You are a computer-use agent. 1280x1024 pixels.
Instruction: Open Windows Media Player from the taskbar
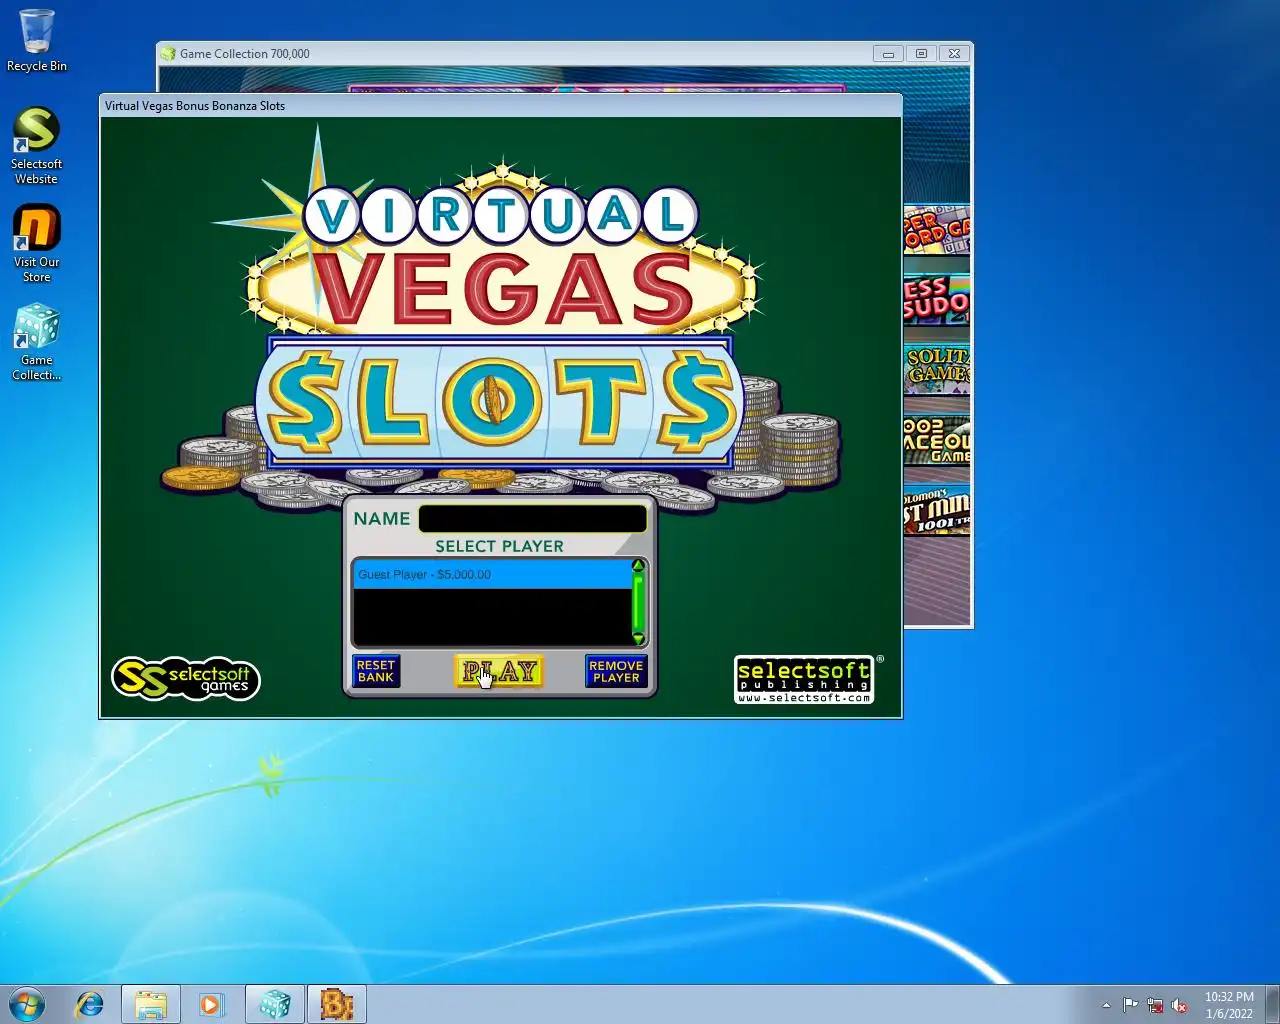(x=211, y=1004)
